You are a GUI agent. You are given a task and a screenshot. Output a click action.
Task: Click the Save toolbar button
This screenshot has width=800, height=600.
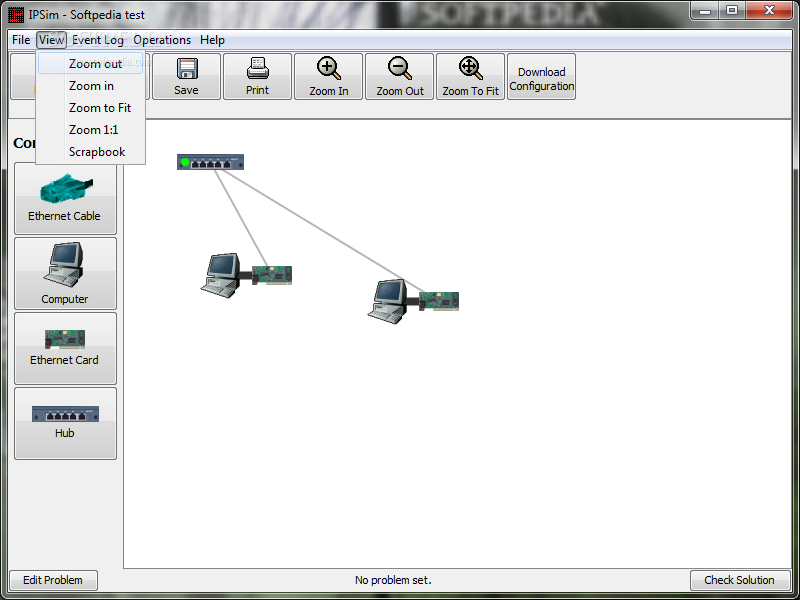(186, 77)
